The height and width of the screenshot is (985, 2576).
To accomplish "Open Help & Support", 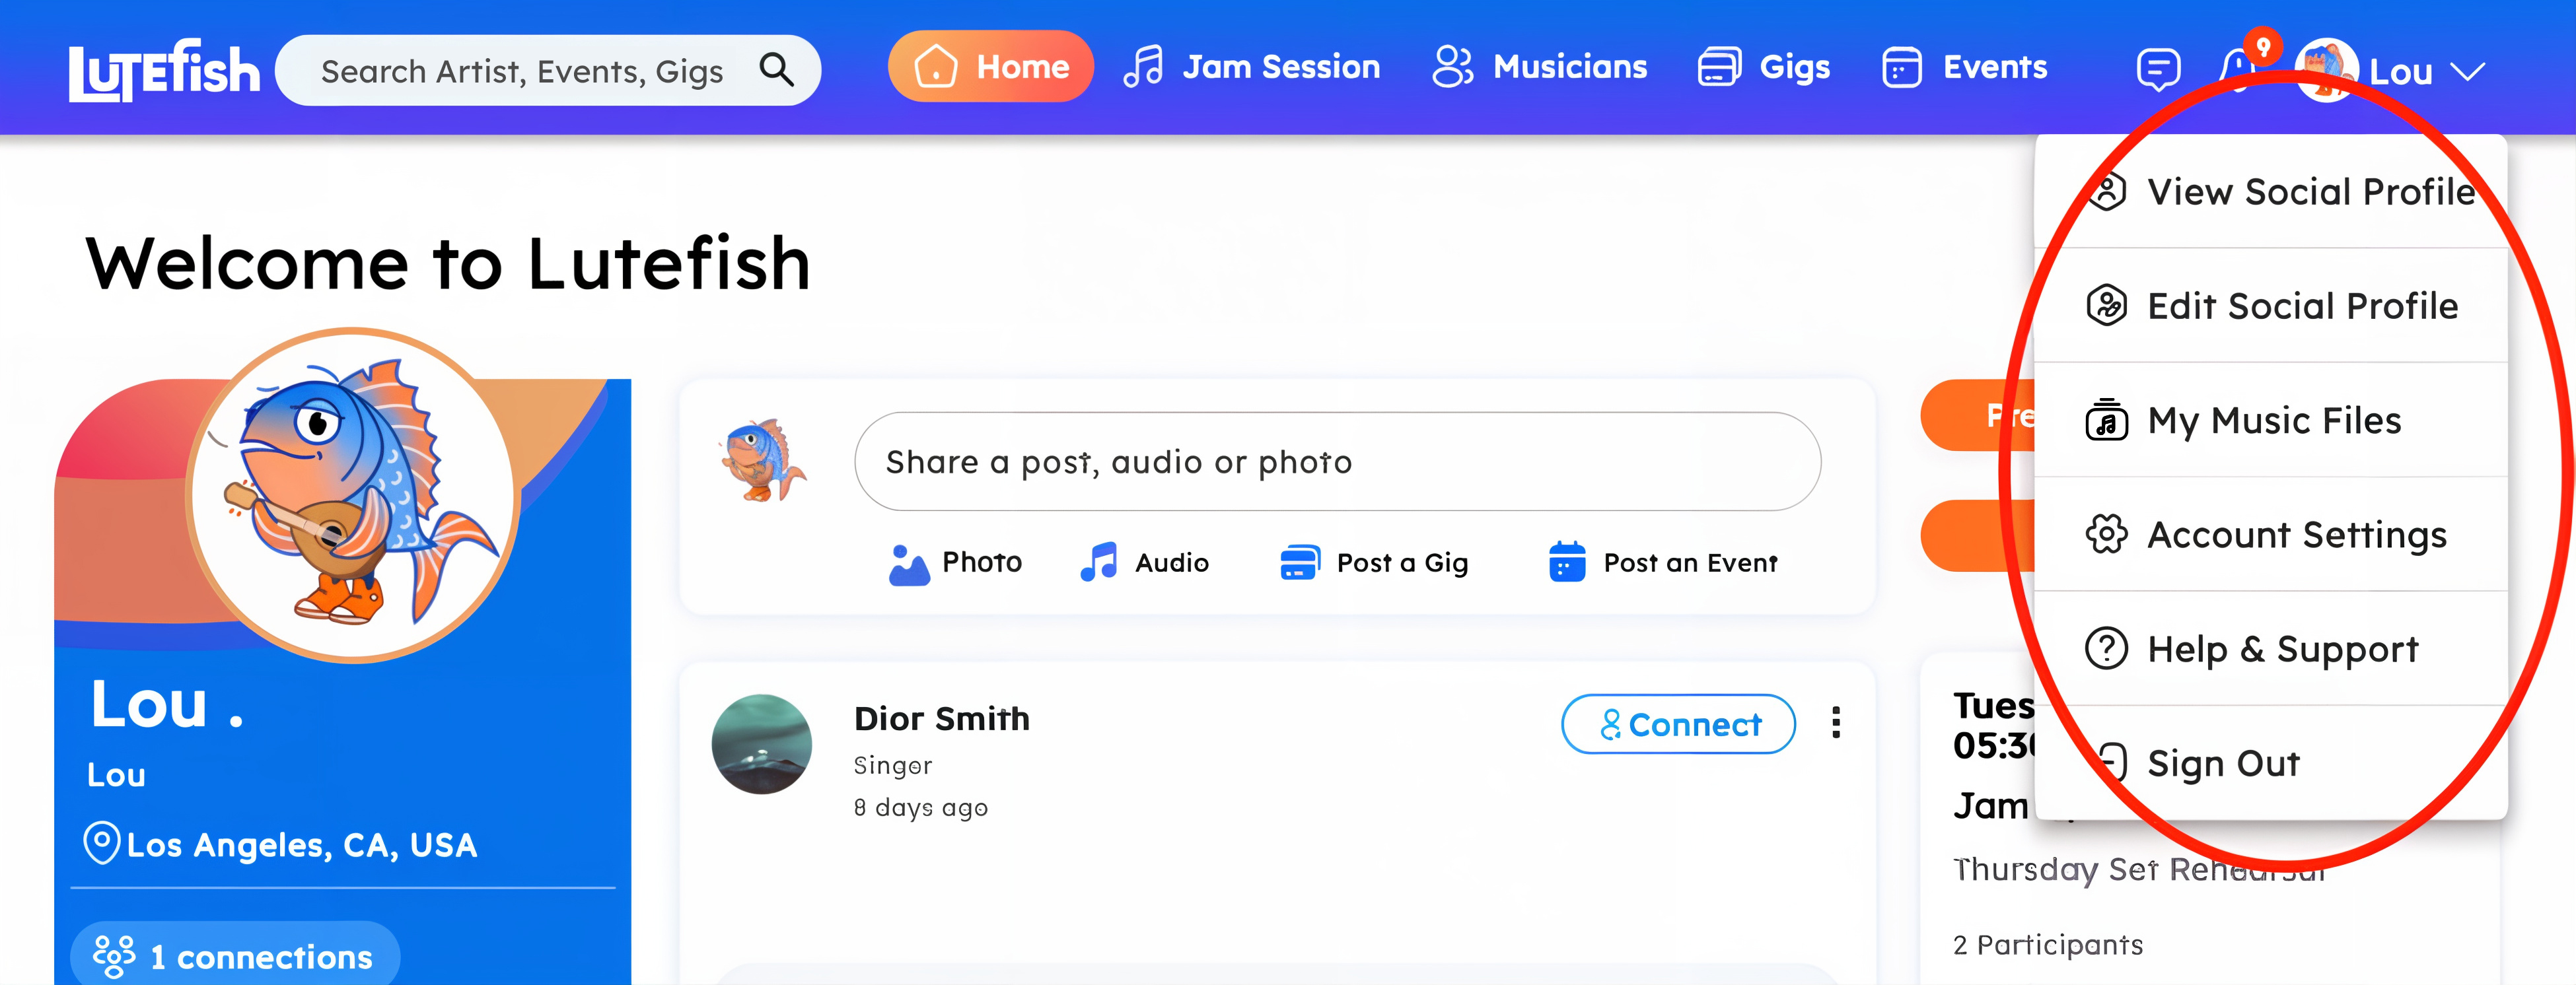I will pyautogui.click(x=2271, y=648).
